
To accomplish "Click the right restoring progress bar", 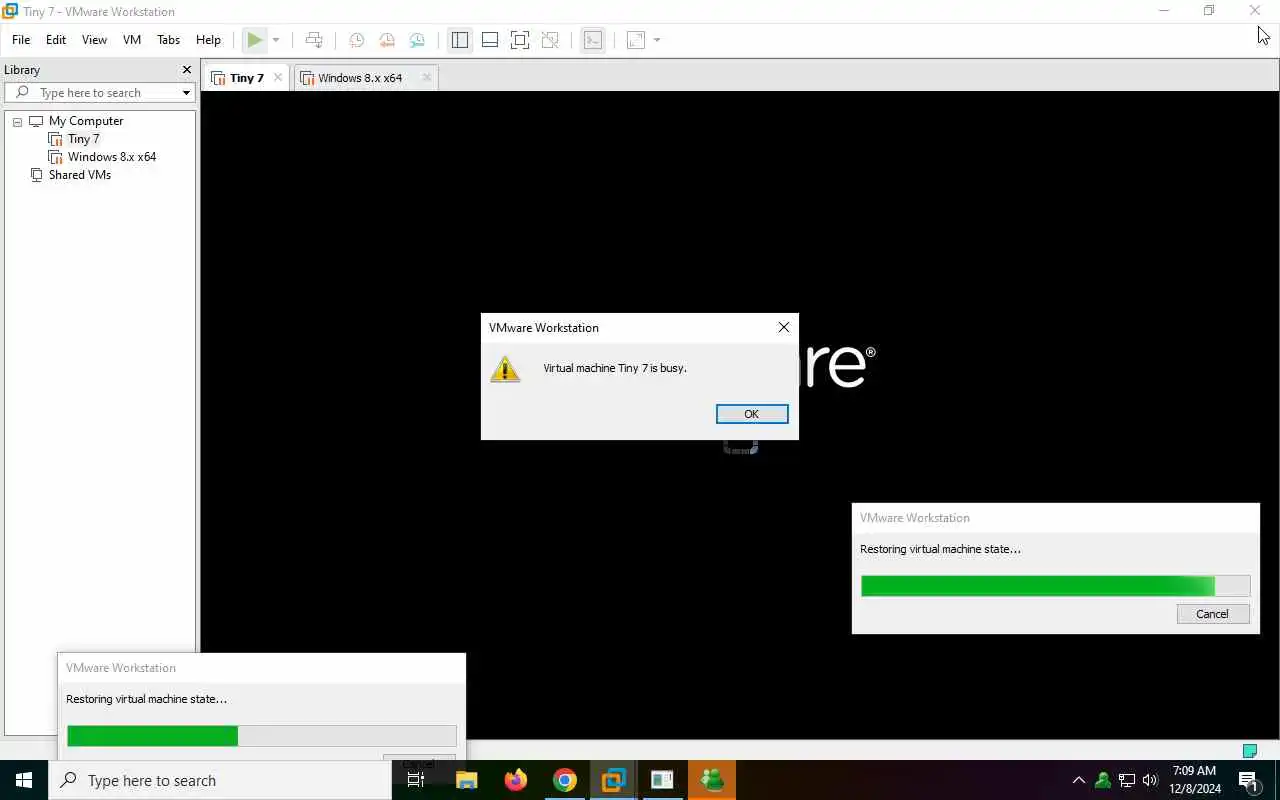I will (1055, 586).
